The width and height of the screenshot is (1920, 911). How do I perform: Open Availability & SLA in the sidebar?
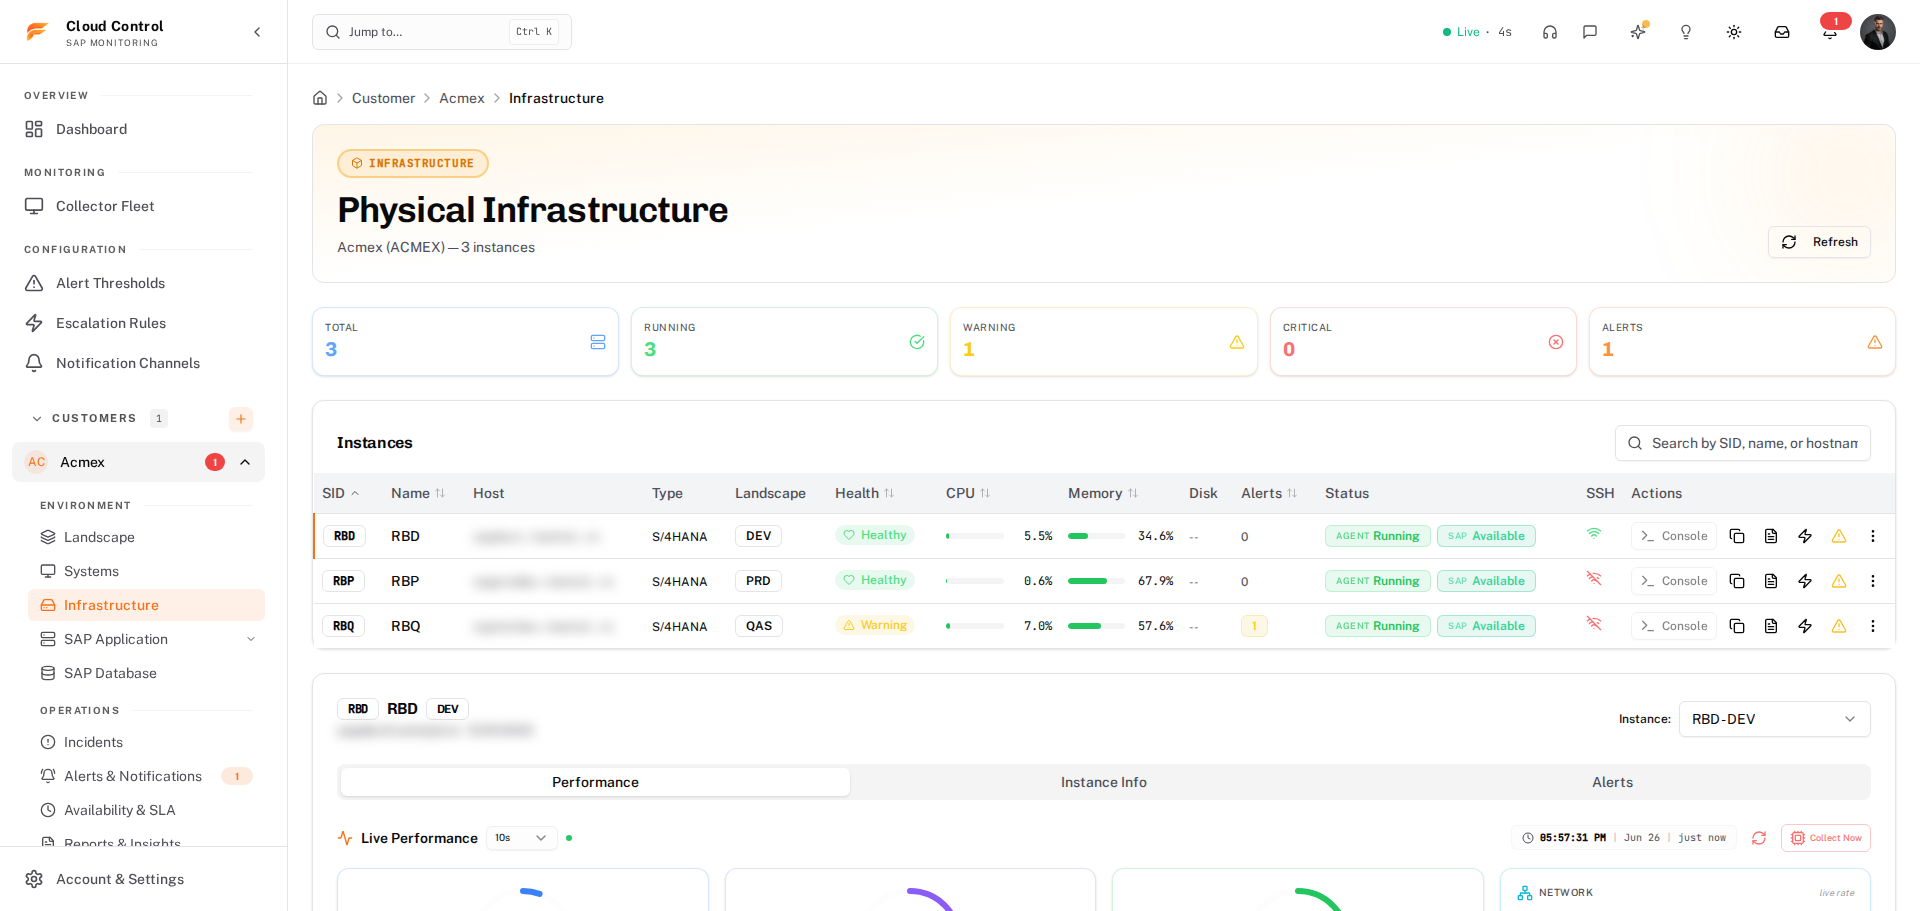(146, 810)
